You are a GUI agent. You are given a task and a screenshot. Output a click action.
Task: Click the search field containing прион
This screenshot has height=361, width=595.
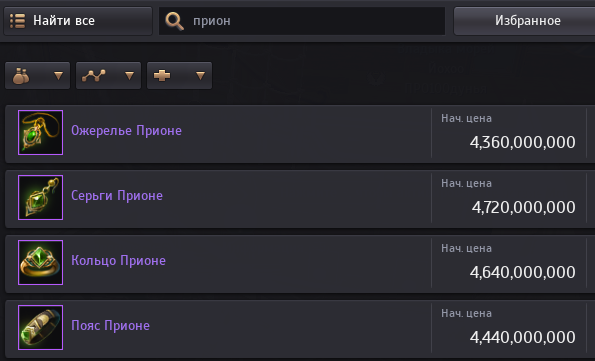click(302, 21)
